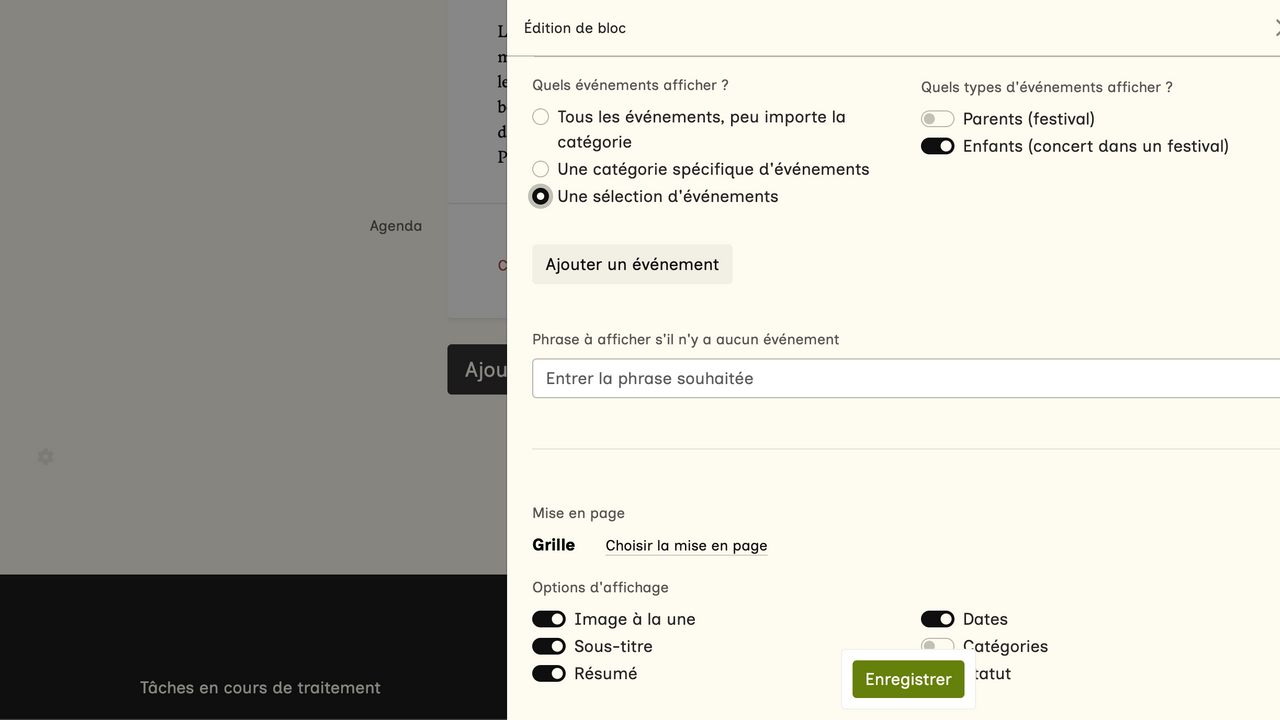
Task: Select the Agenda label in background
Action: click(396, 226)
